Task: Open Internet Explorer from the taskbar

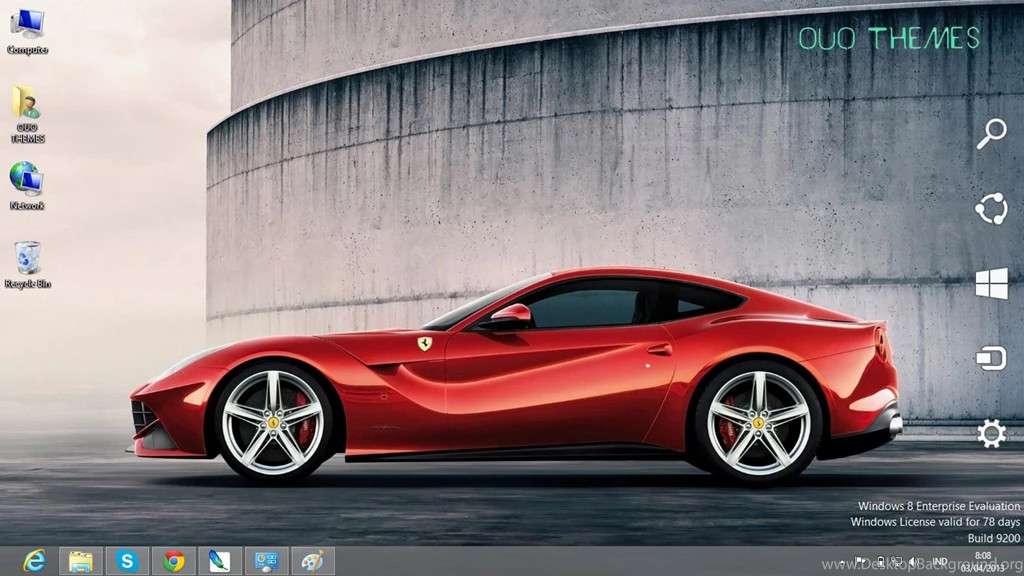Action: [33, 561]
